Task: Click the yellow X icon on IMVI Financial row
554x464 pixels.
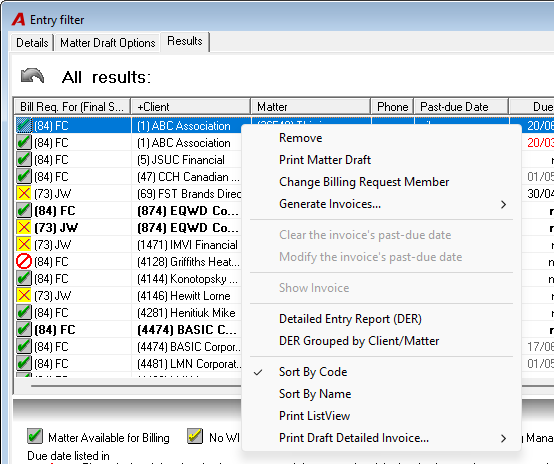Action: [x=24, y=245]
